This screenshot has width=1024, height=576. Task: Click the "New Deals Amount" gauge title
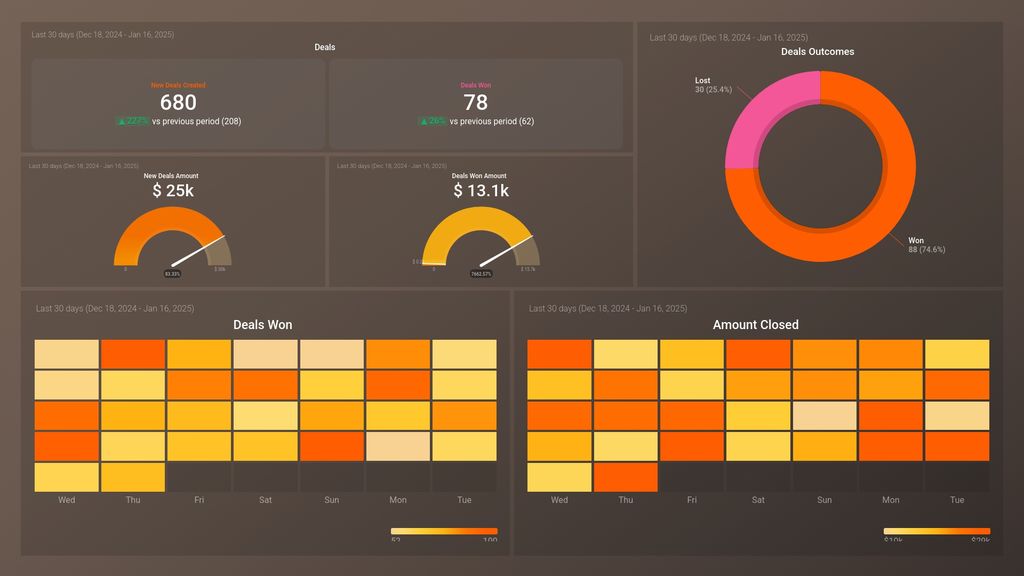pyautogui.click(x=171, y=176)
